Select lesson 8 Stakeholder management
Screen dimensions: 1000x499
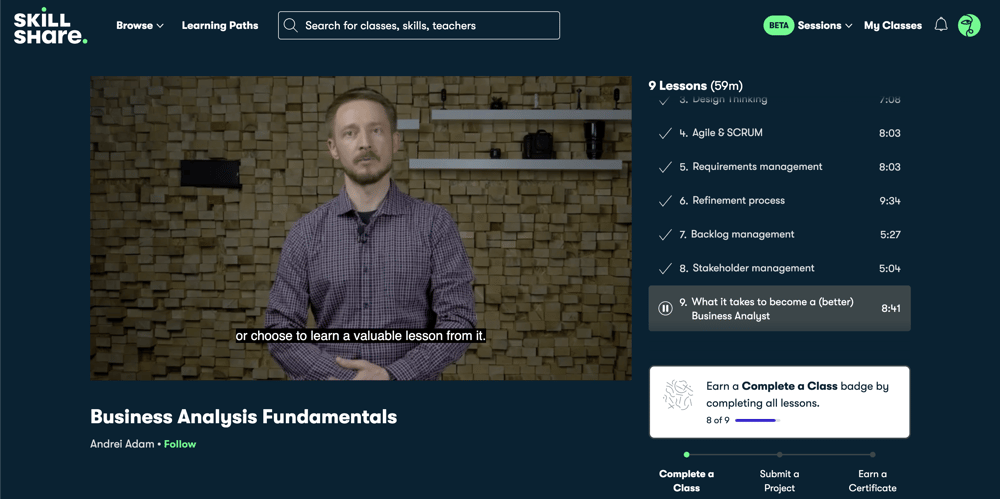pos(779,269)
